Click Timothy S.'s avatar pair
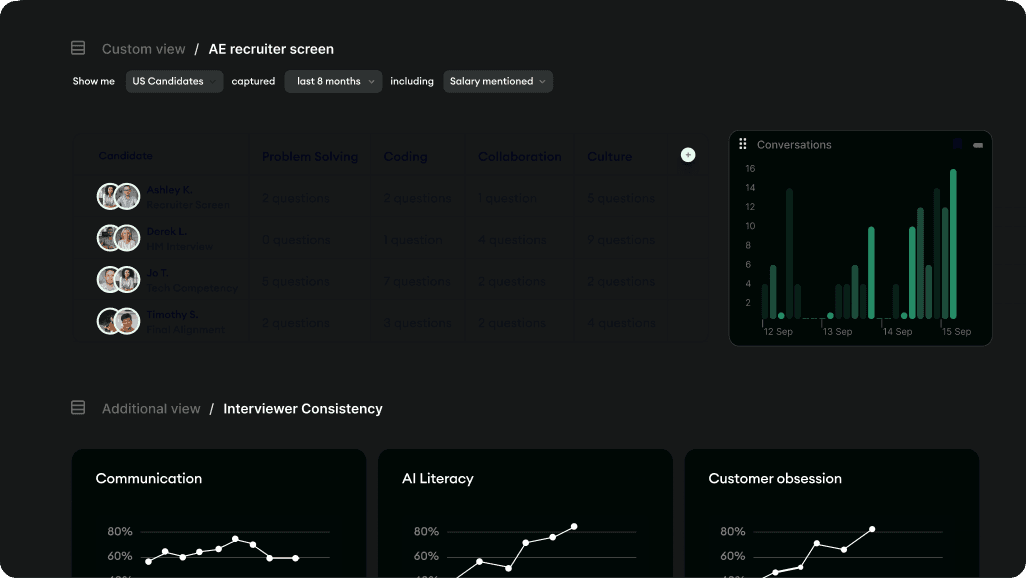 coord(118,321)
